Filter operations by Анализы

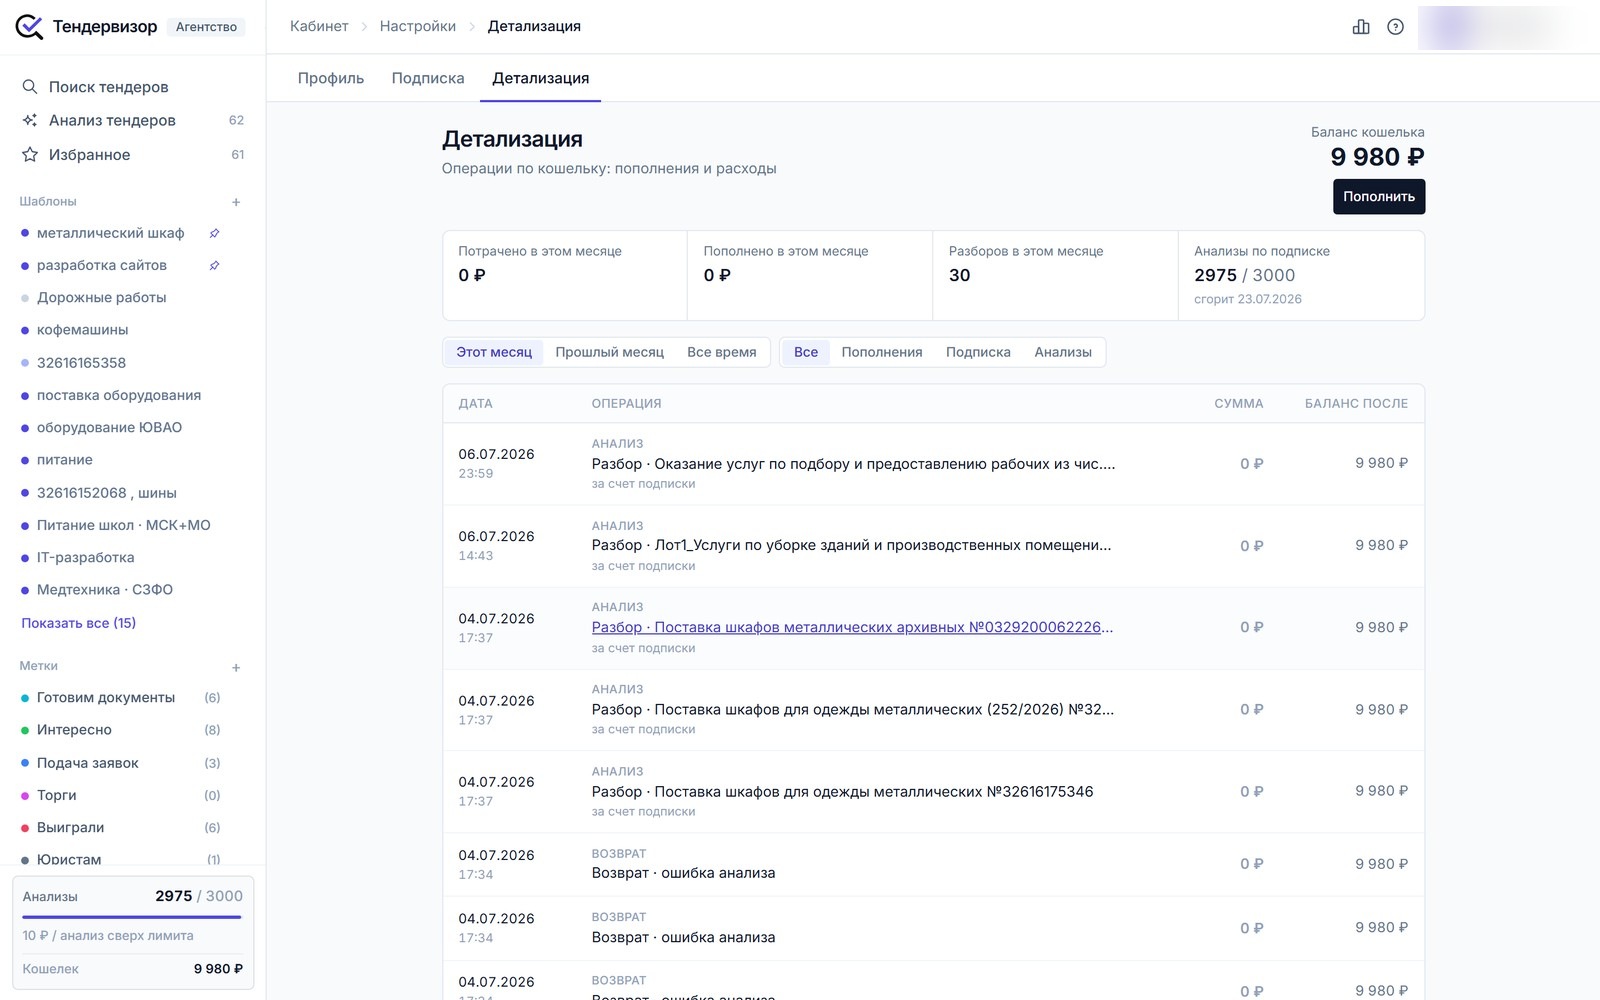[1063, 352]
